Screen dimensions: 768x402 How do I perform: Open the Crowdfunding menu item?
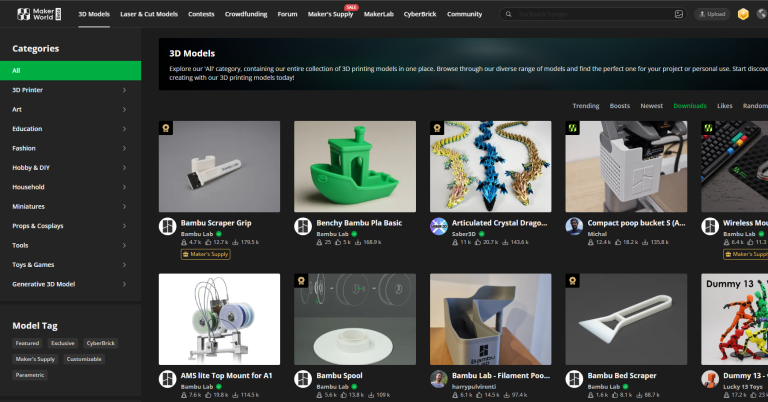pos(246,14)
